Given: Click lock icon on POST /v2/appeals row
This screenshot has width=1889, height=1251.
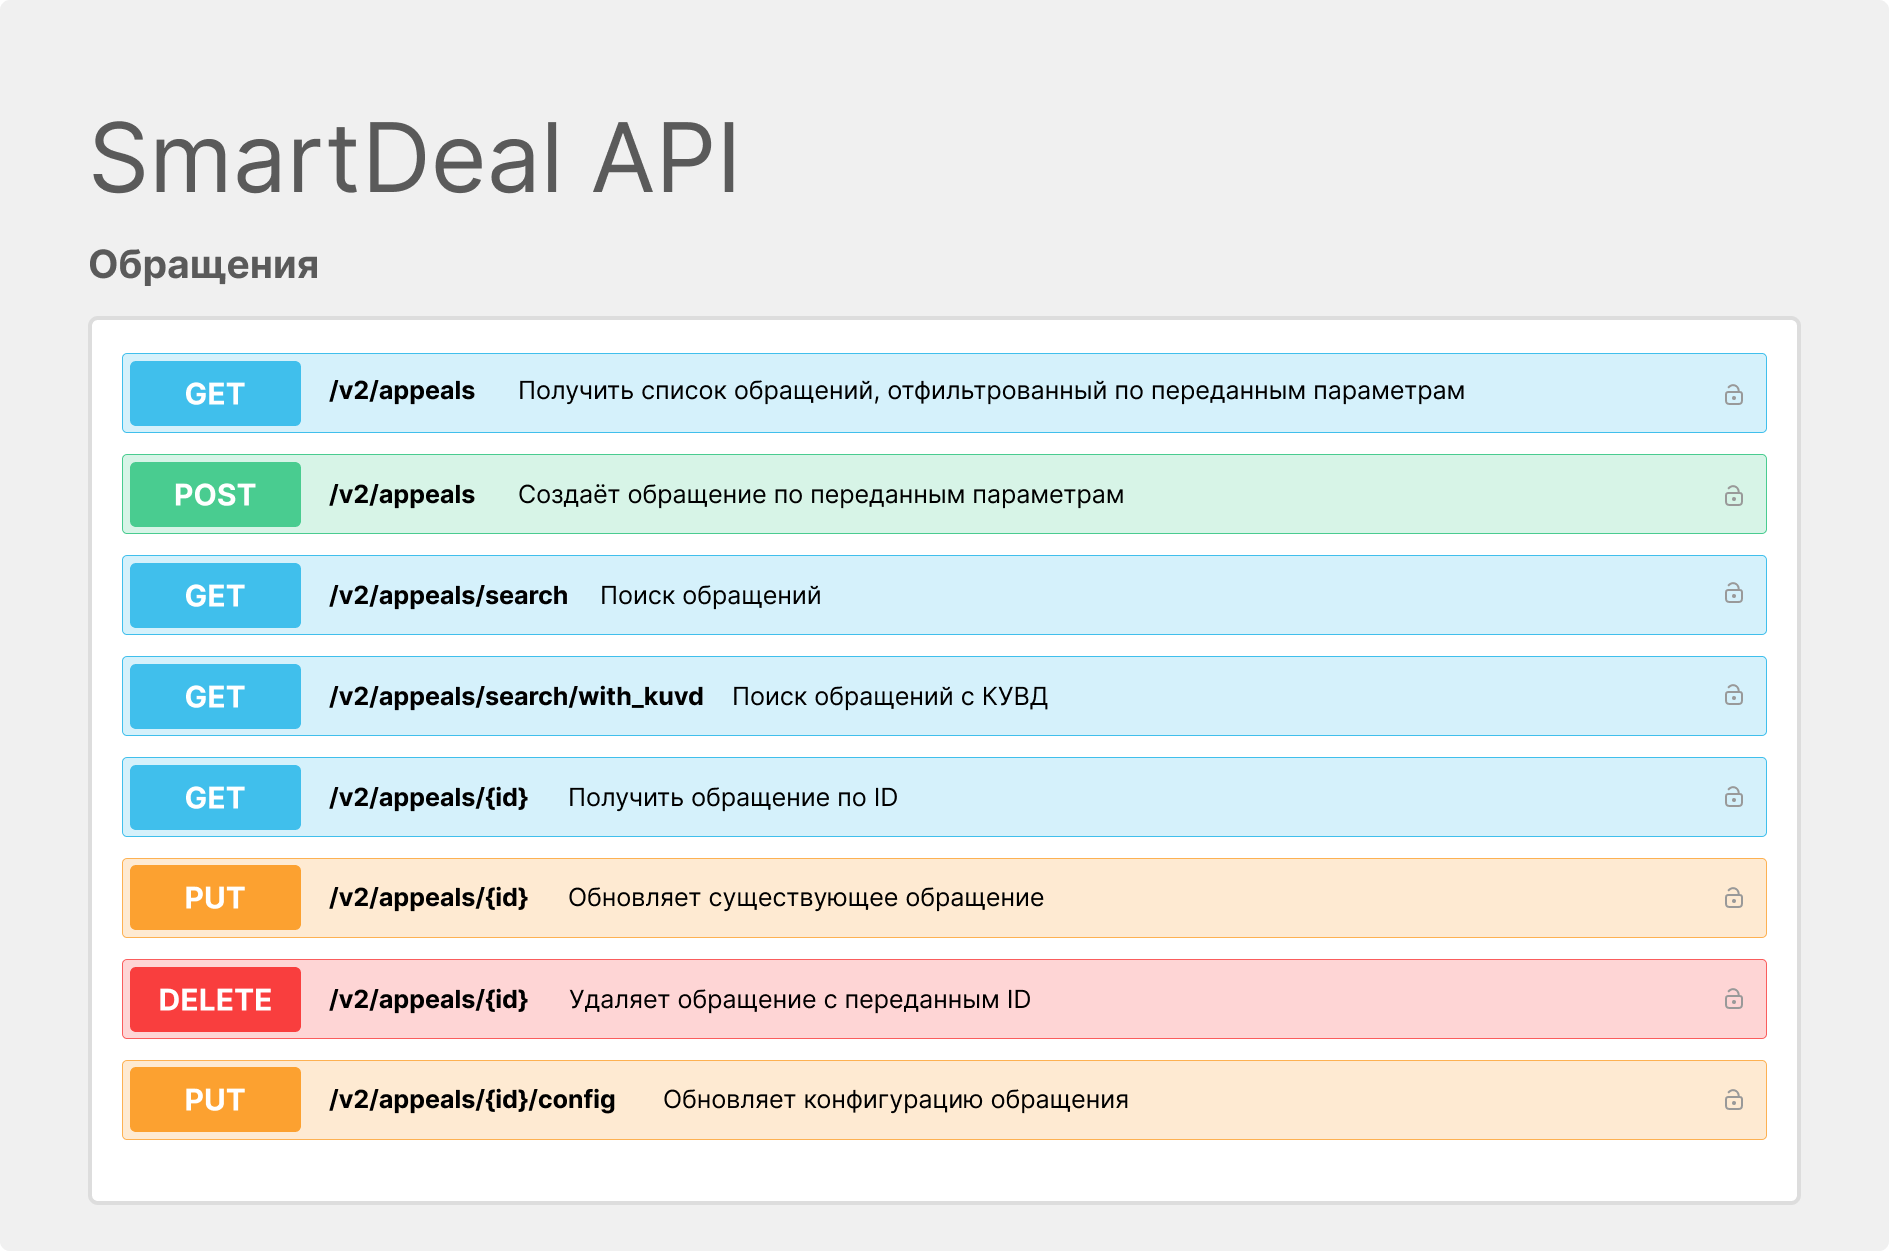Looking at the screenshot, I should pyautogui.click(x=1733, y=496).
